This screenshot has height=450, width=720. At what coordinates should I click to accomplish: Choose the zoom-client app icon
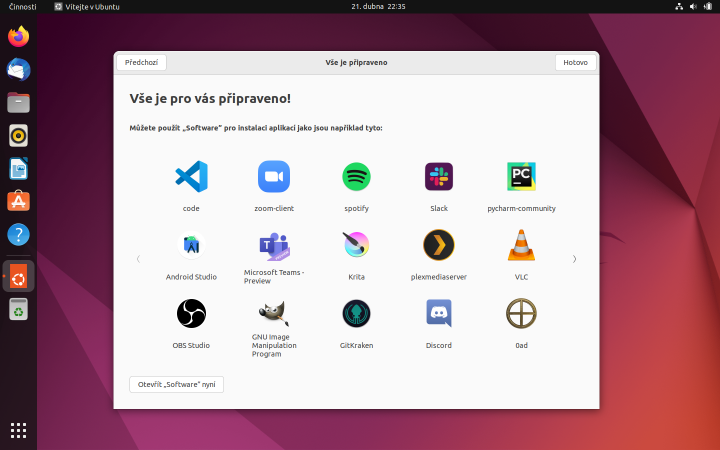[274, 176]
